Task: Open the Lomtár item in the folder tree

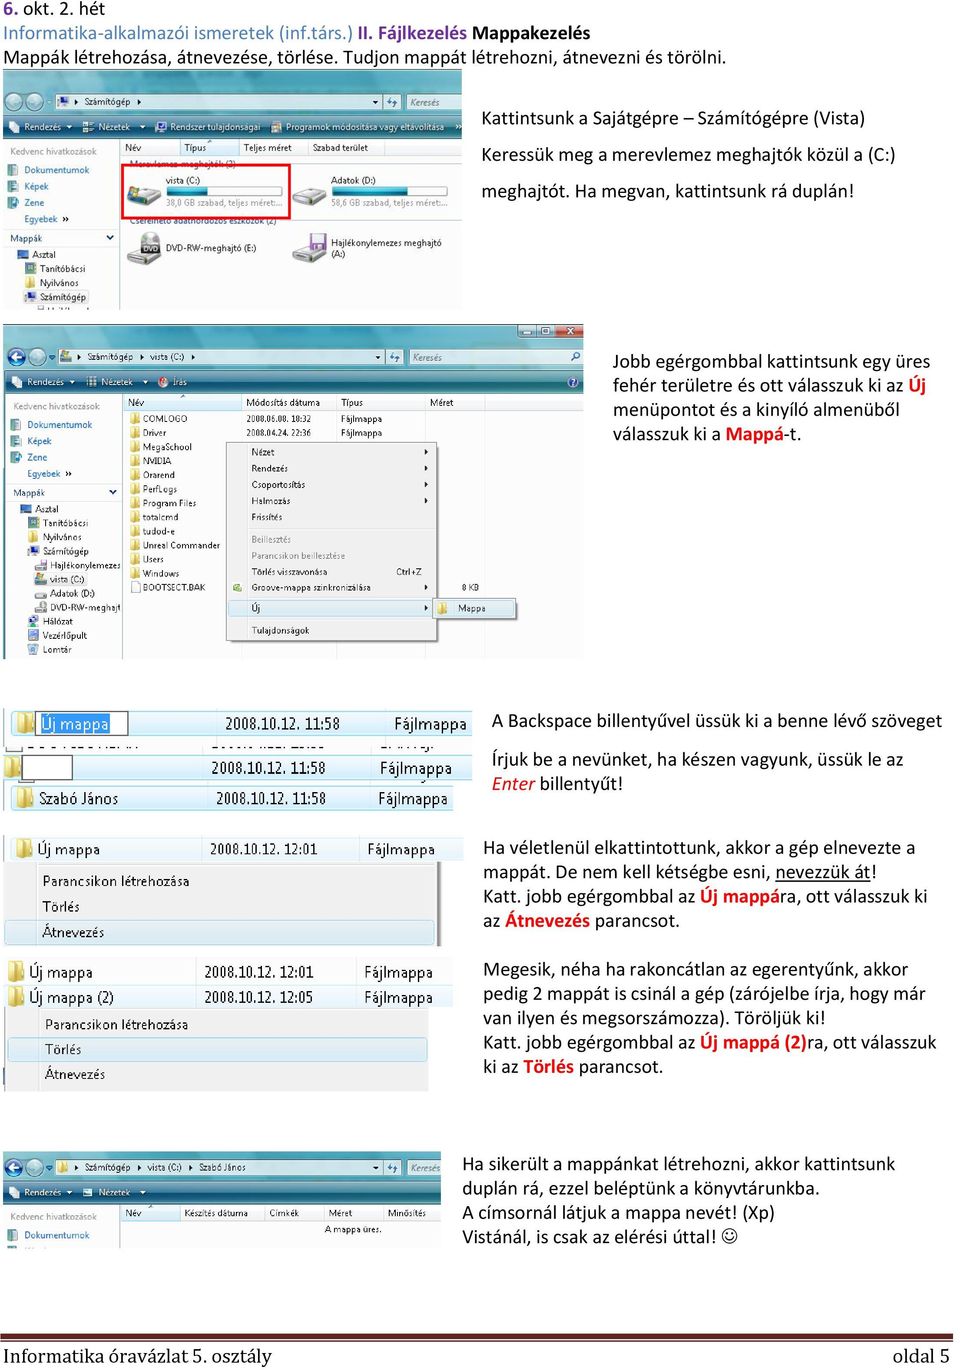Action: tap(50, 649)
